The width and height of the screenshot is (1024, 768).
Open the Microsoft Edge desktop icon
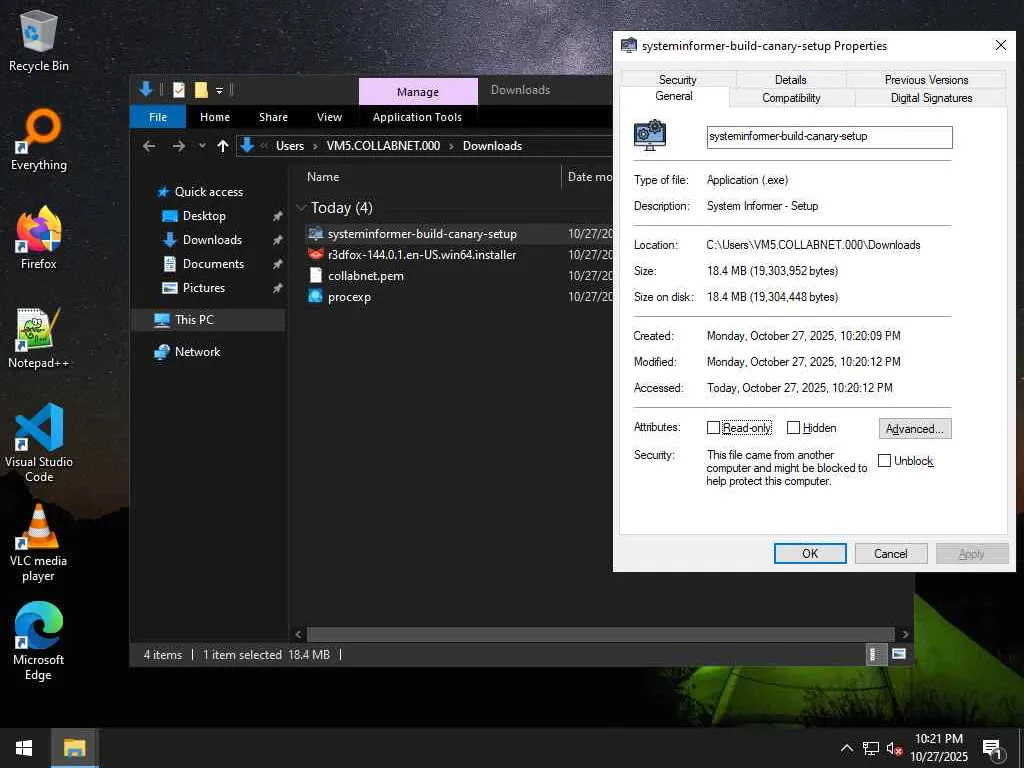(x=39, y=641)
